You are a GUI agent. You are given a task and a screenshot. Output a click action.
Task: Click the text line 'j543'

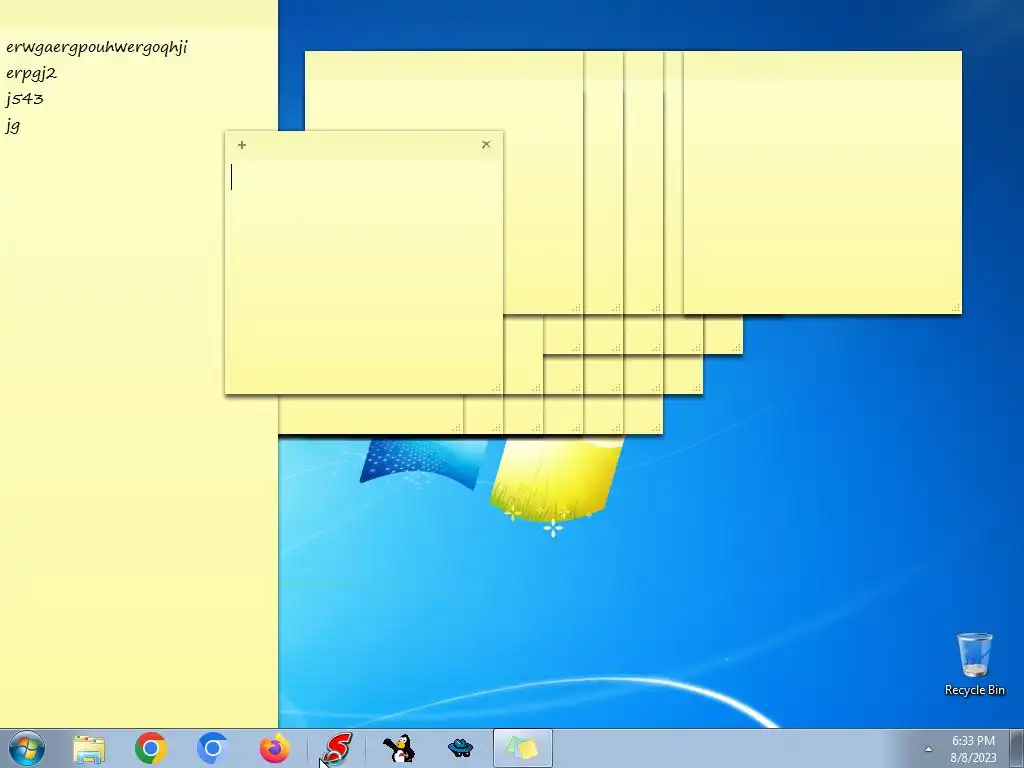pyautogui.click(x=25, y=99)
